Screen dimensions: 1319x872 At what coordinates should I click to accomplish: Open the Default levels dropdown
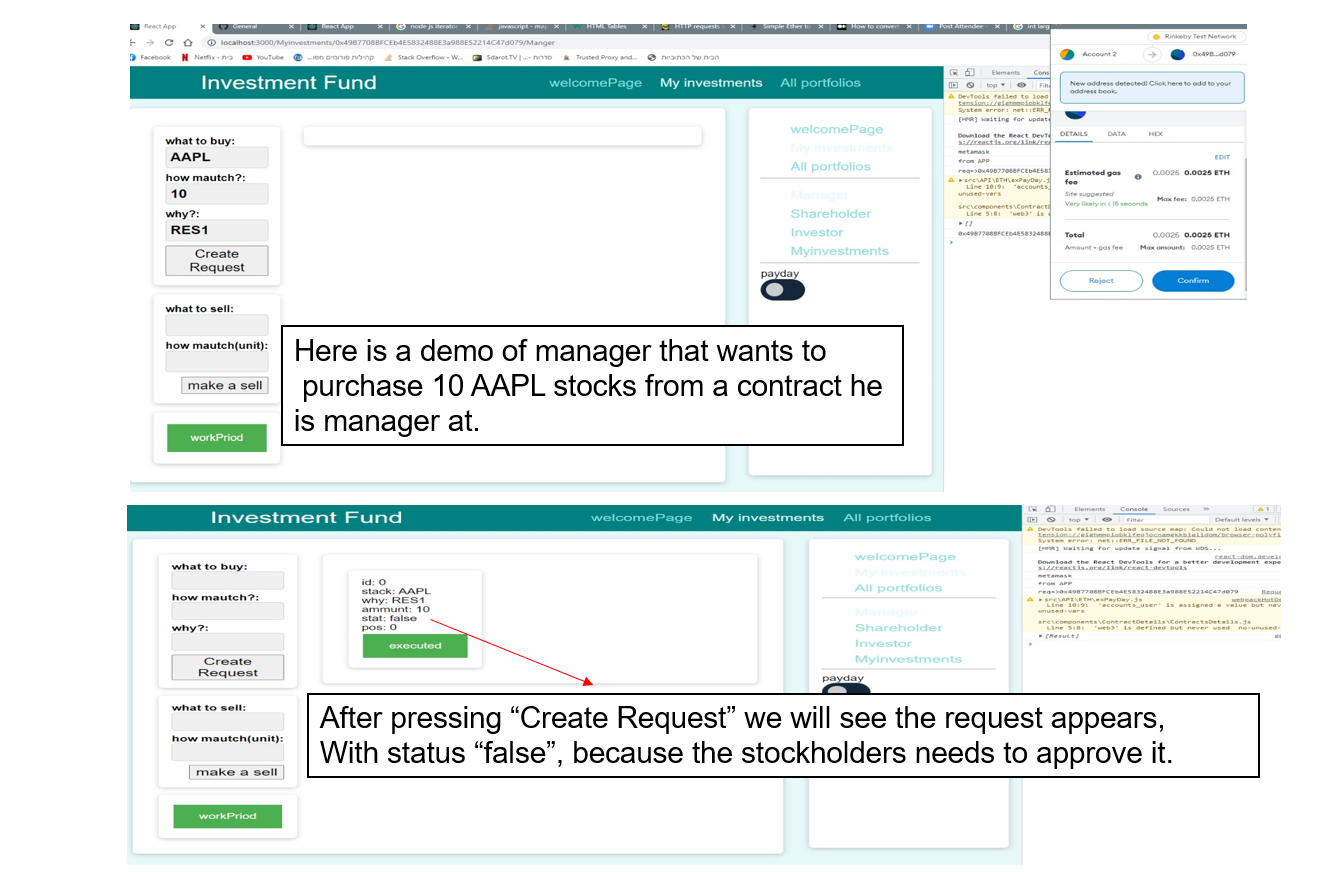click(1244, 520)
